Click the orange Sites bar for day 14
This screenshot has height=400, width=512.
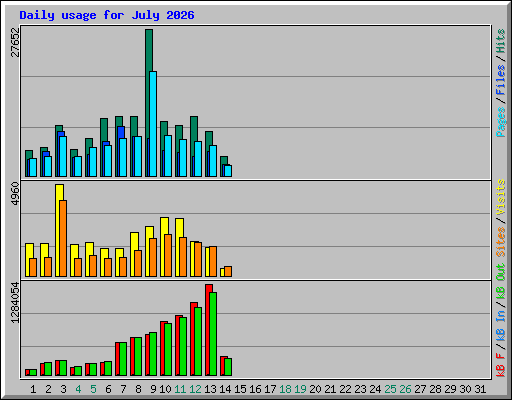(228, 271)
